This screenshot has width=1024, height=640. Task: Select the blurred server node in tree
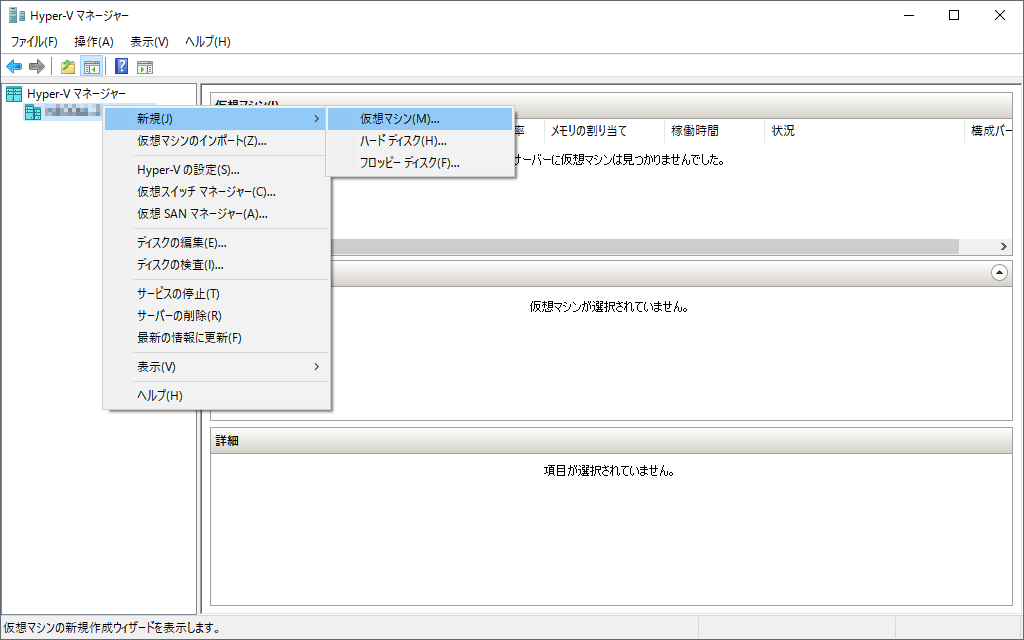tap(72, 112)
